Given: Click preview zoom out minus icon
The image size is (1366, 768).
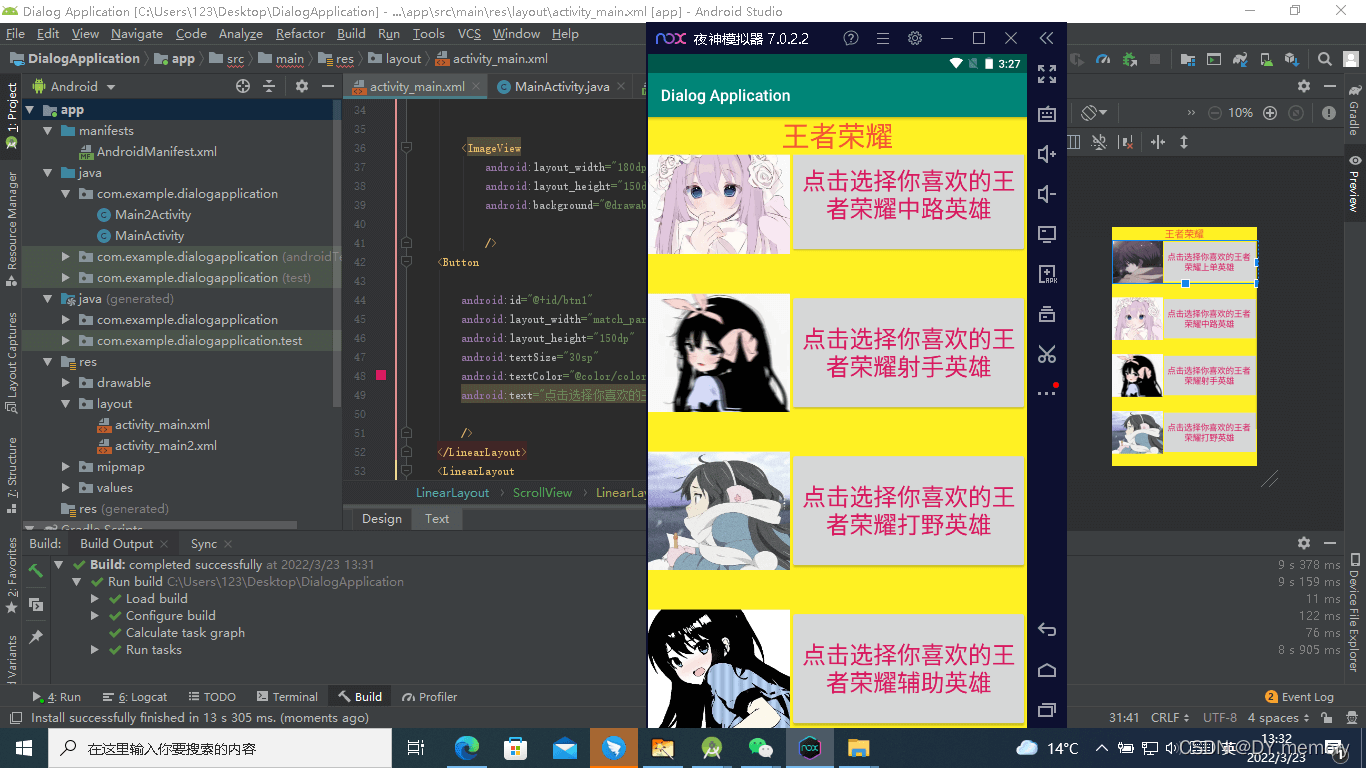Looking at the screenshot, I should tap(1215, 113).
